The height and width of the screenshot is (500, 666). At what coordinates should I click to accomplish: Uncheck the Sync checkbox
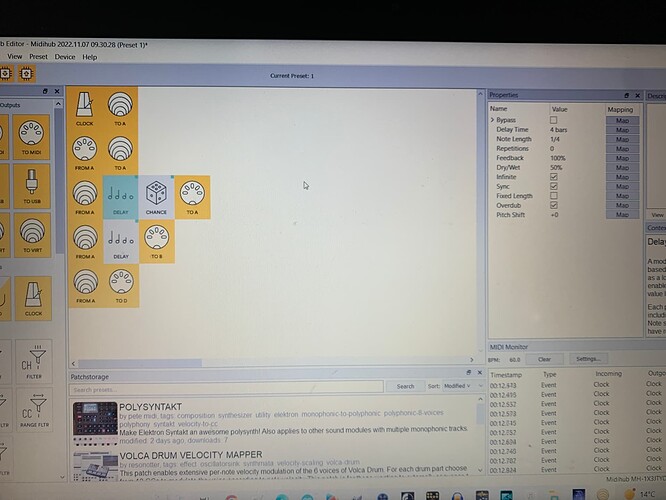pos(554,186)
